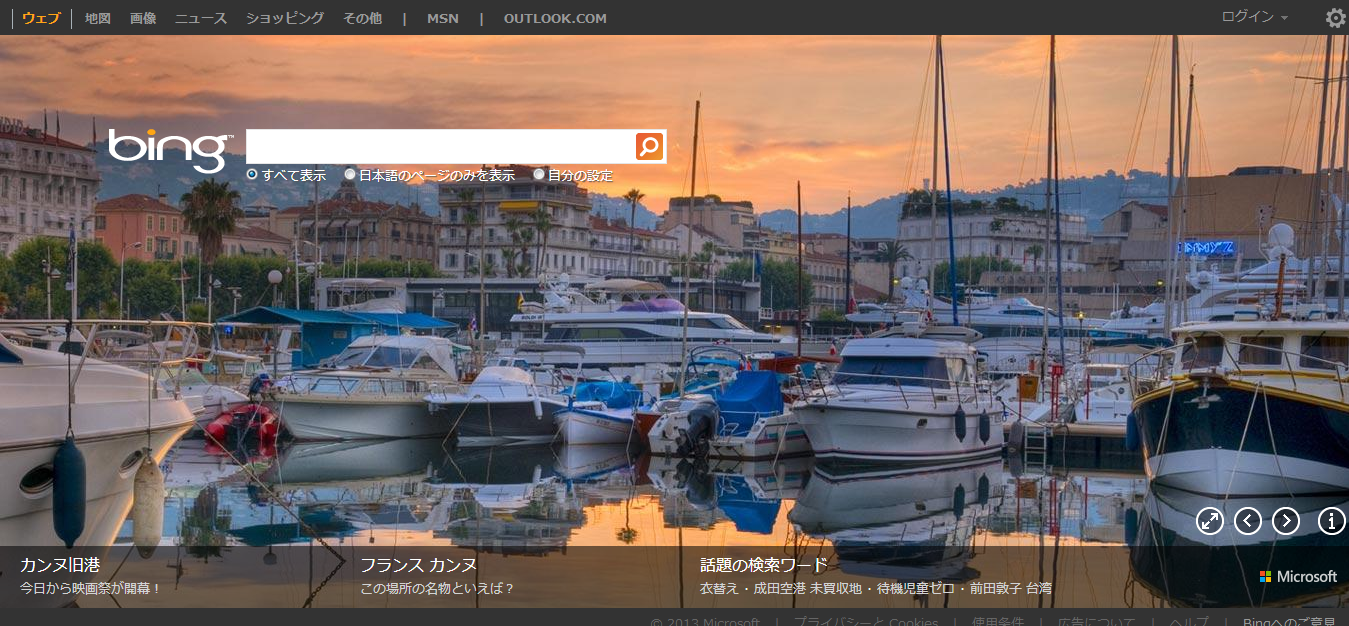The height and width of the screenshot is (626, 1349).
Task: Switch to the 地図 tab
Action: (98, 18)
